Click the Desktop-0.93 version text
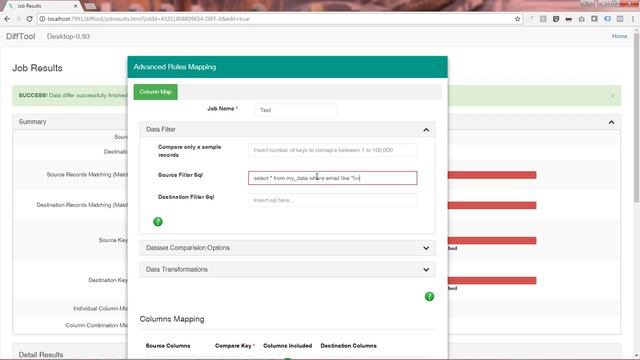Image resolution: width=640 pixels, height=360 pixels. [x=68, y=36]
